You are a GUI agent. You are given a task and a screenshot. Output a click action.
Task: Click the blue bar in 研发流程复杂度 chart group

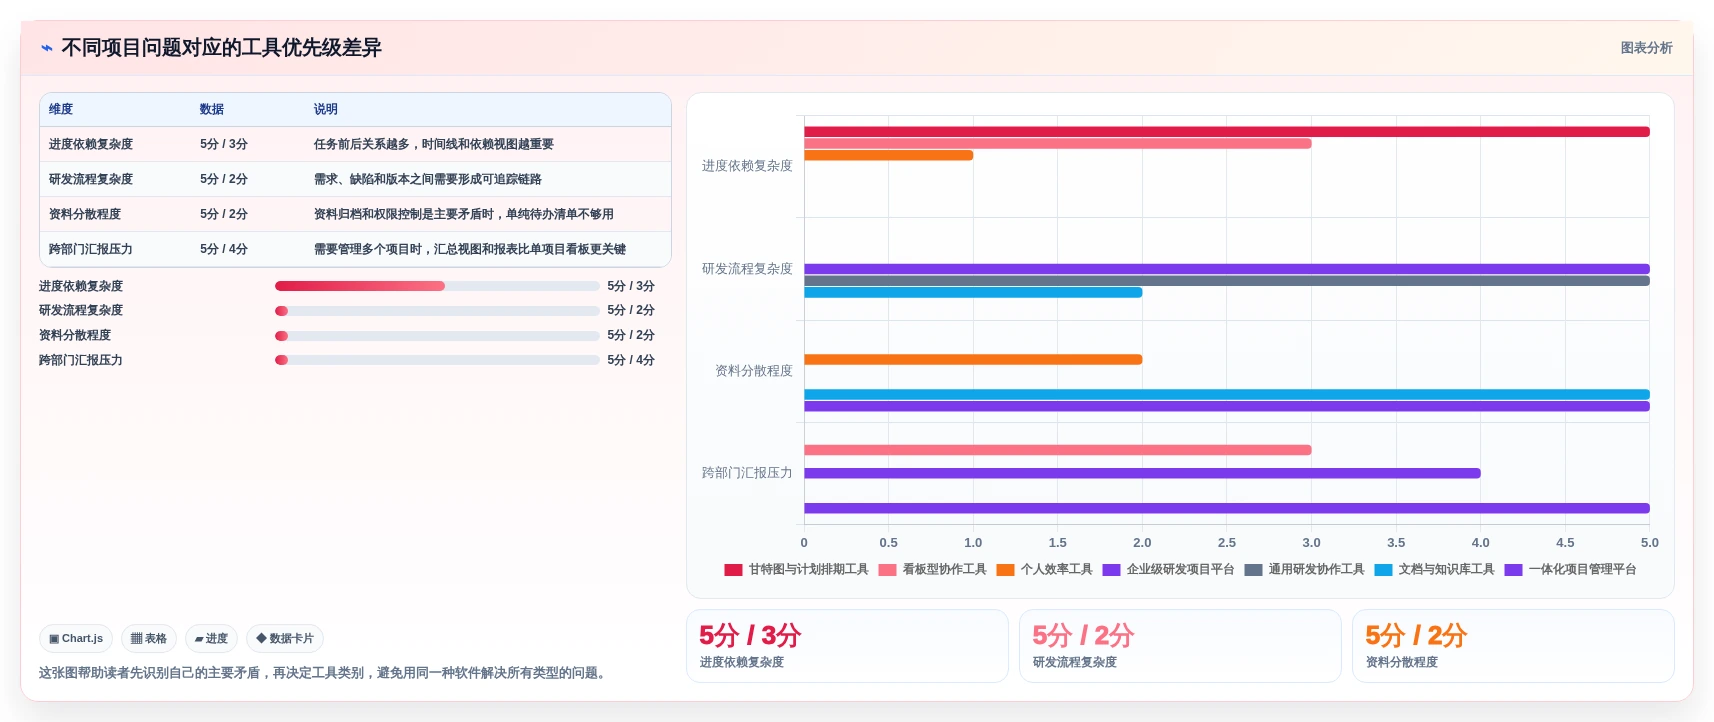pos(973,293)
